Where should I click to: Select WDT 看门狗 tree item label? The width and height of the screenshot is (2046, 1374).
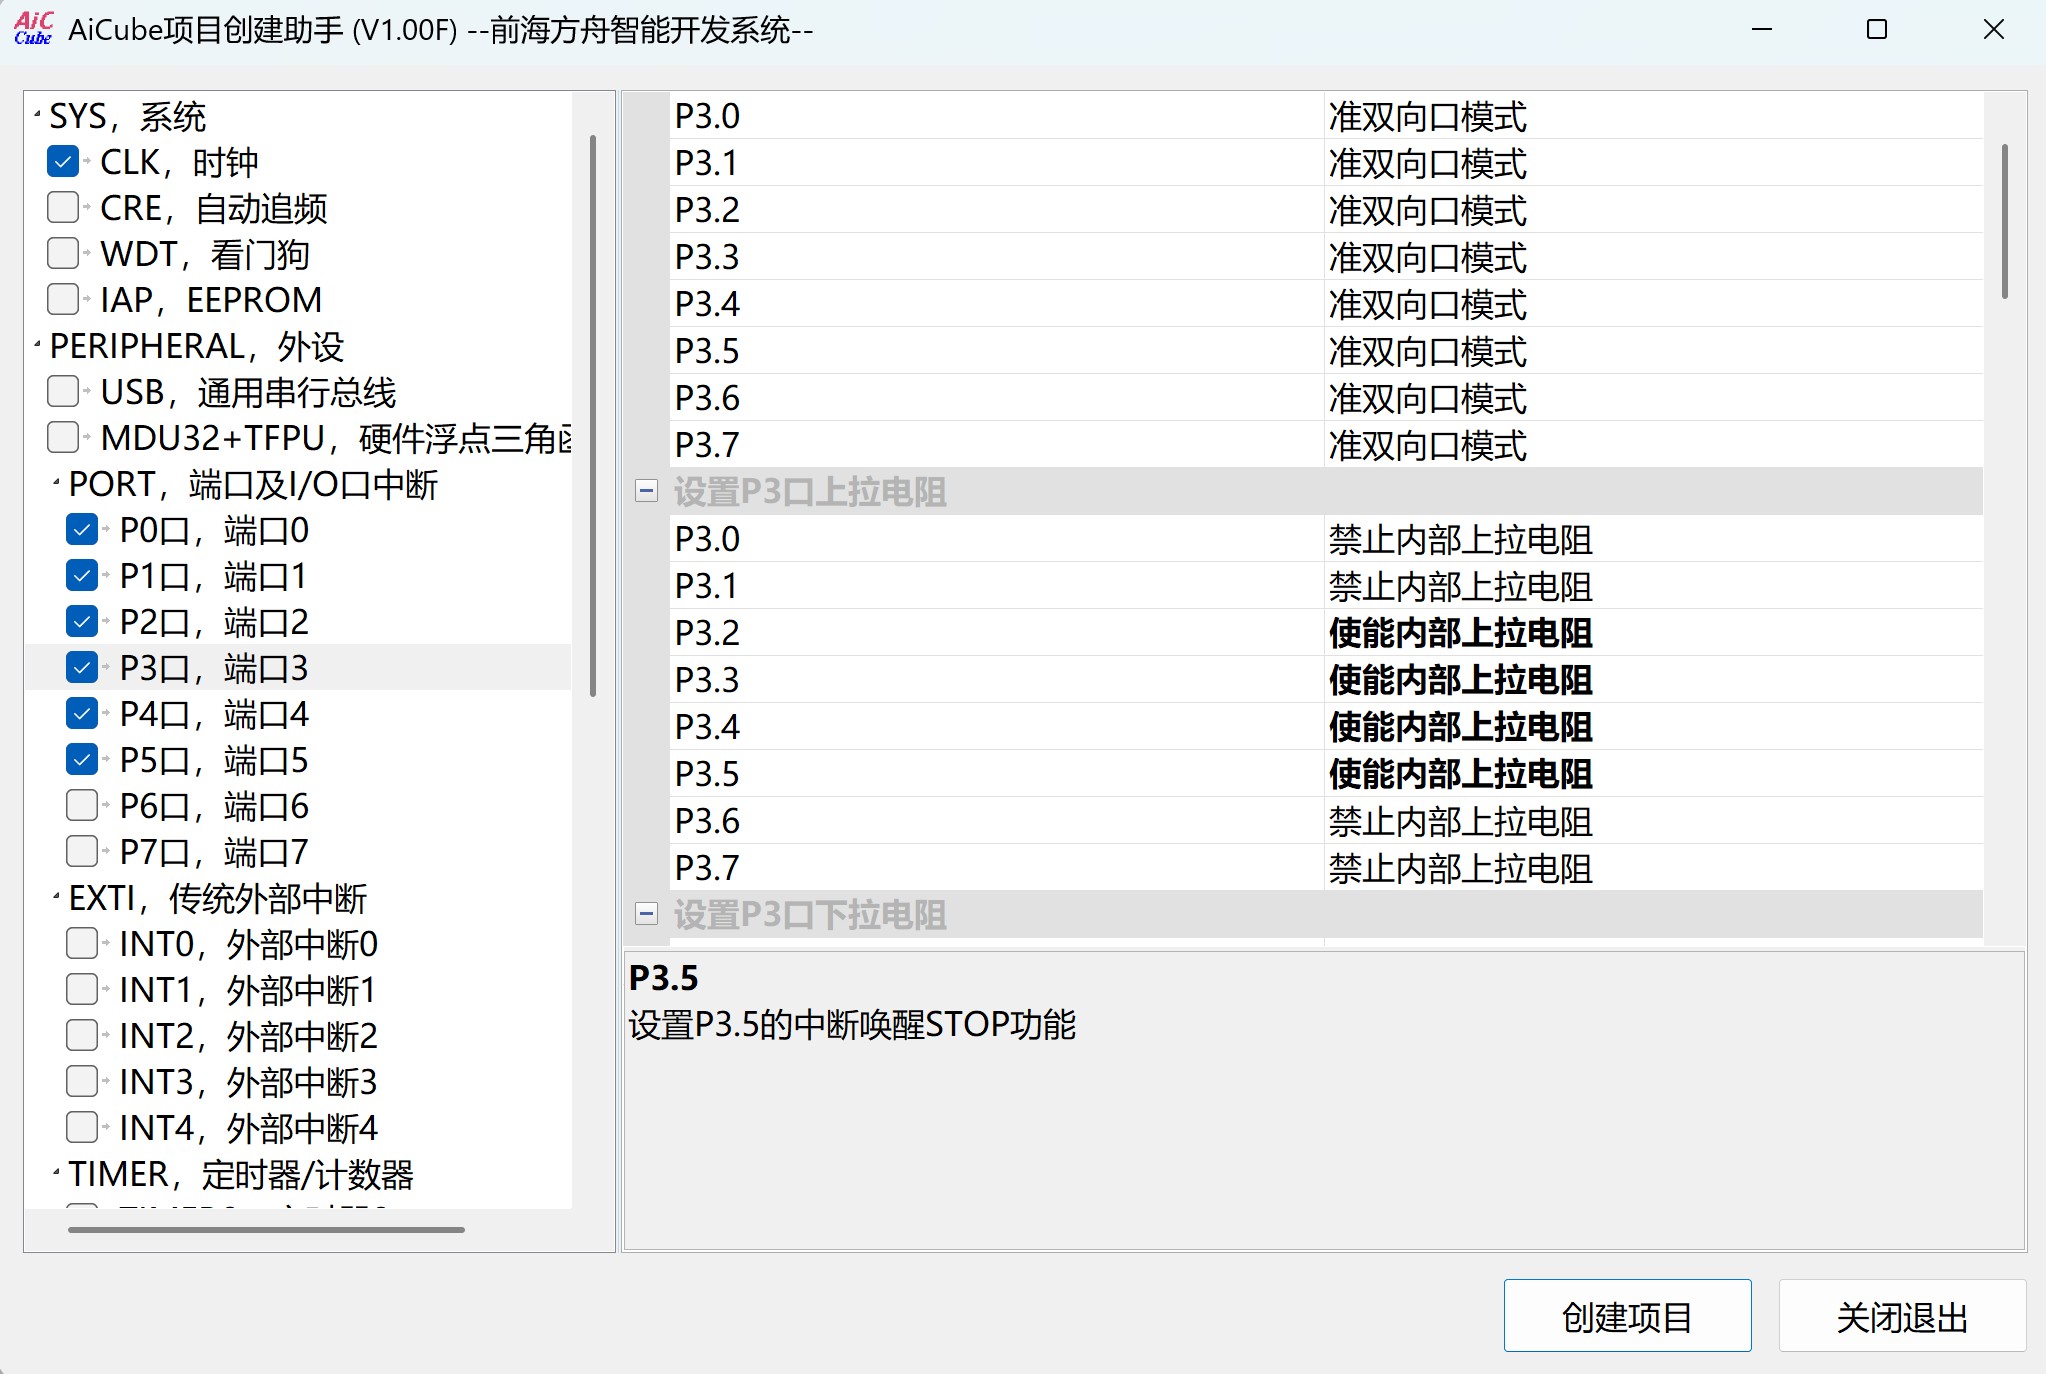click(205, 254)
